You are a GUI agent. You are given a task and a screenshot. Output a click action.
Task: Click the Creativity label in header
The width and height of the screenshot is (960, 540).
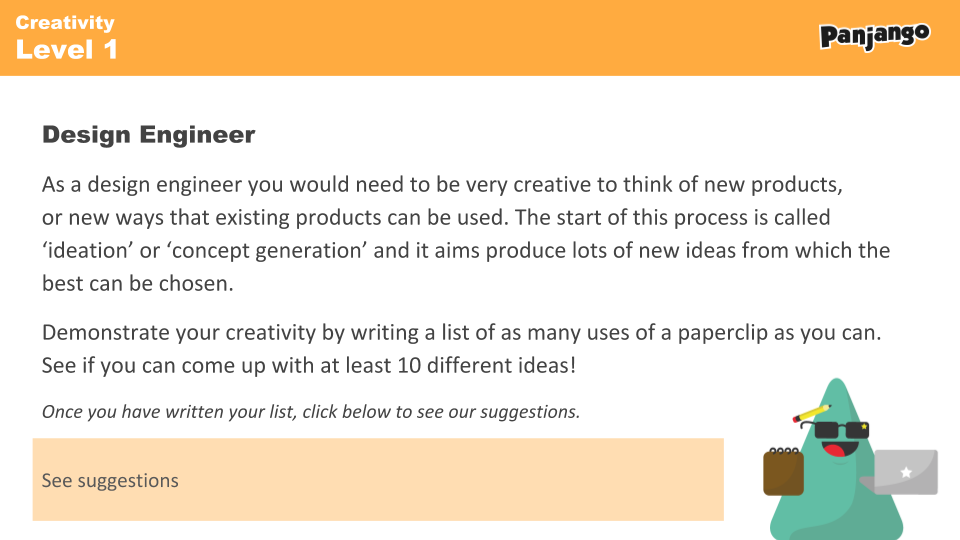point(65,22)
